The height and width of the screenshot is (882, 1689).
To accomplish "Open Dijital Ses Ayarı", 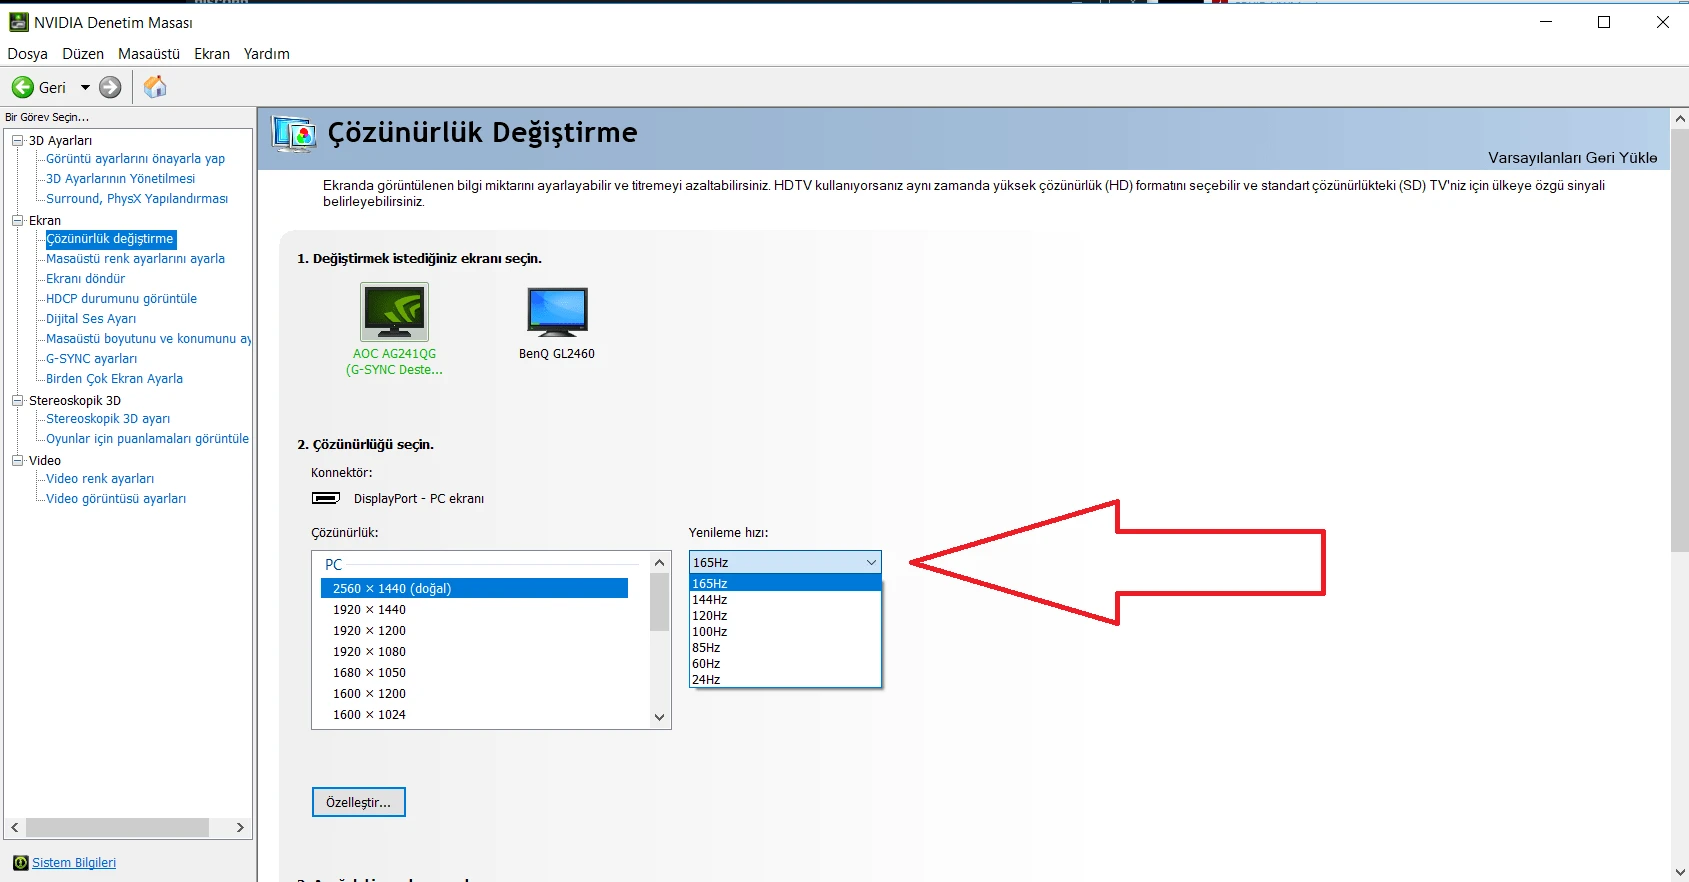I will tap(91, 319).
